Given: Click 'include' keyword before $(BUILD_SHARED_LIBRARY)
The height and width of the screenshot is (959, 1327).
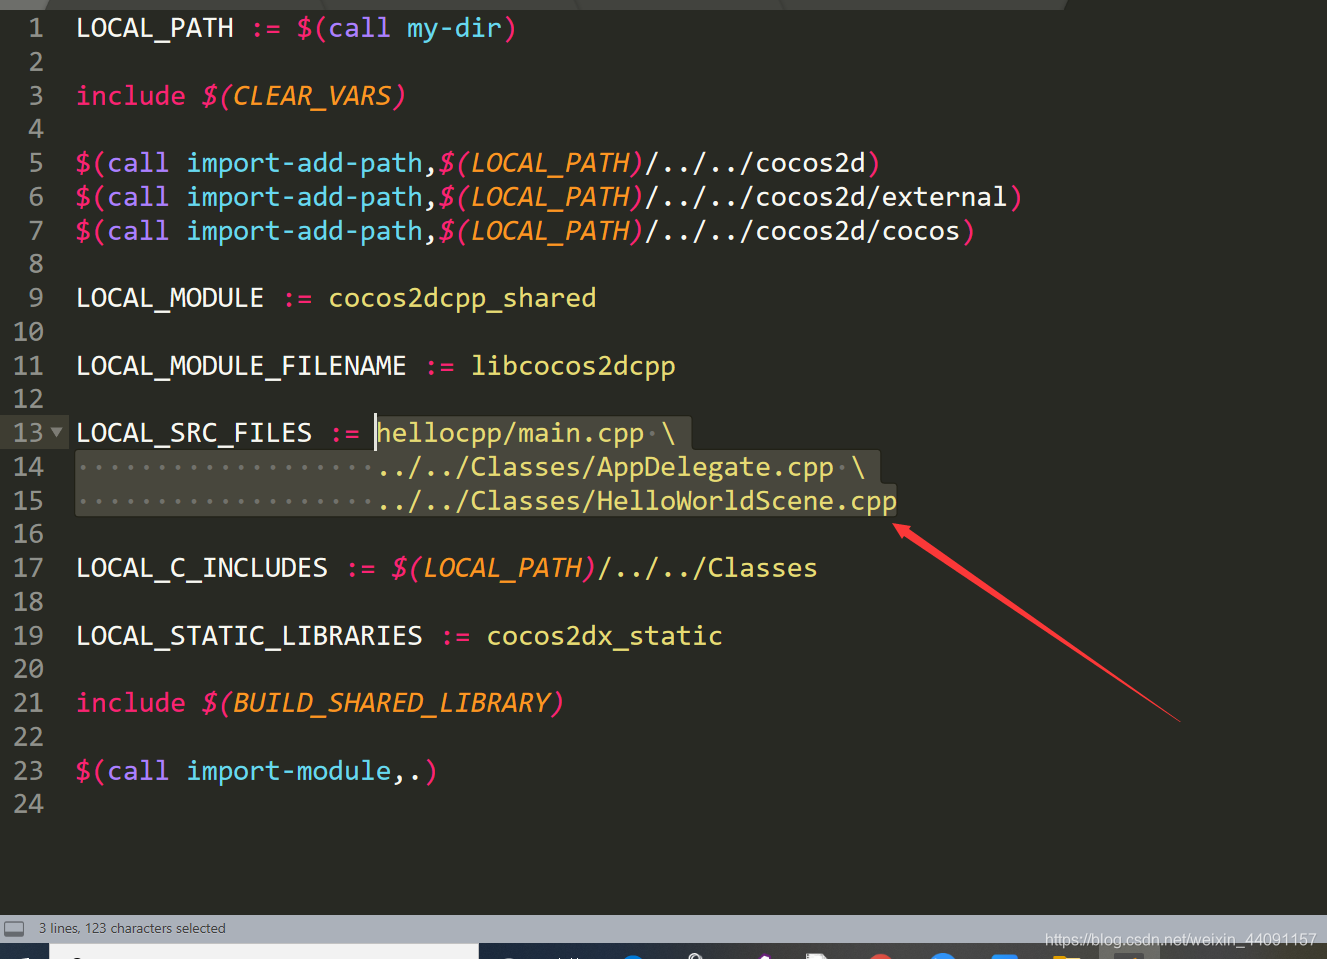Looking at the screenshot, I should coord(131,703).
